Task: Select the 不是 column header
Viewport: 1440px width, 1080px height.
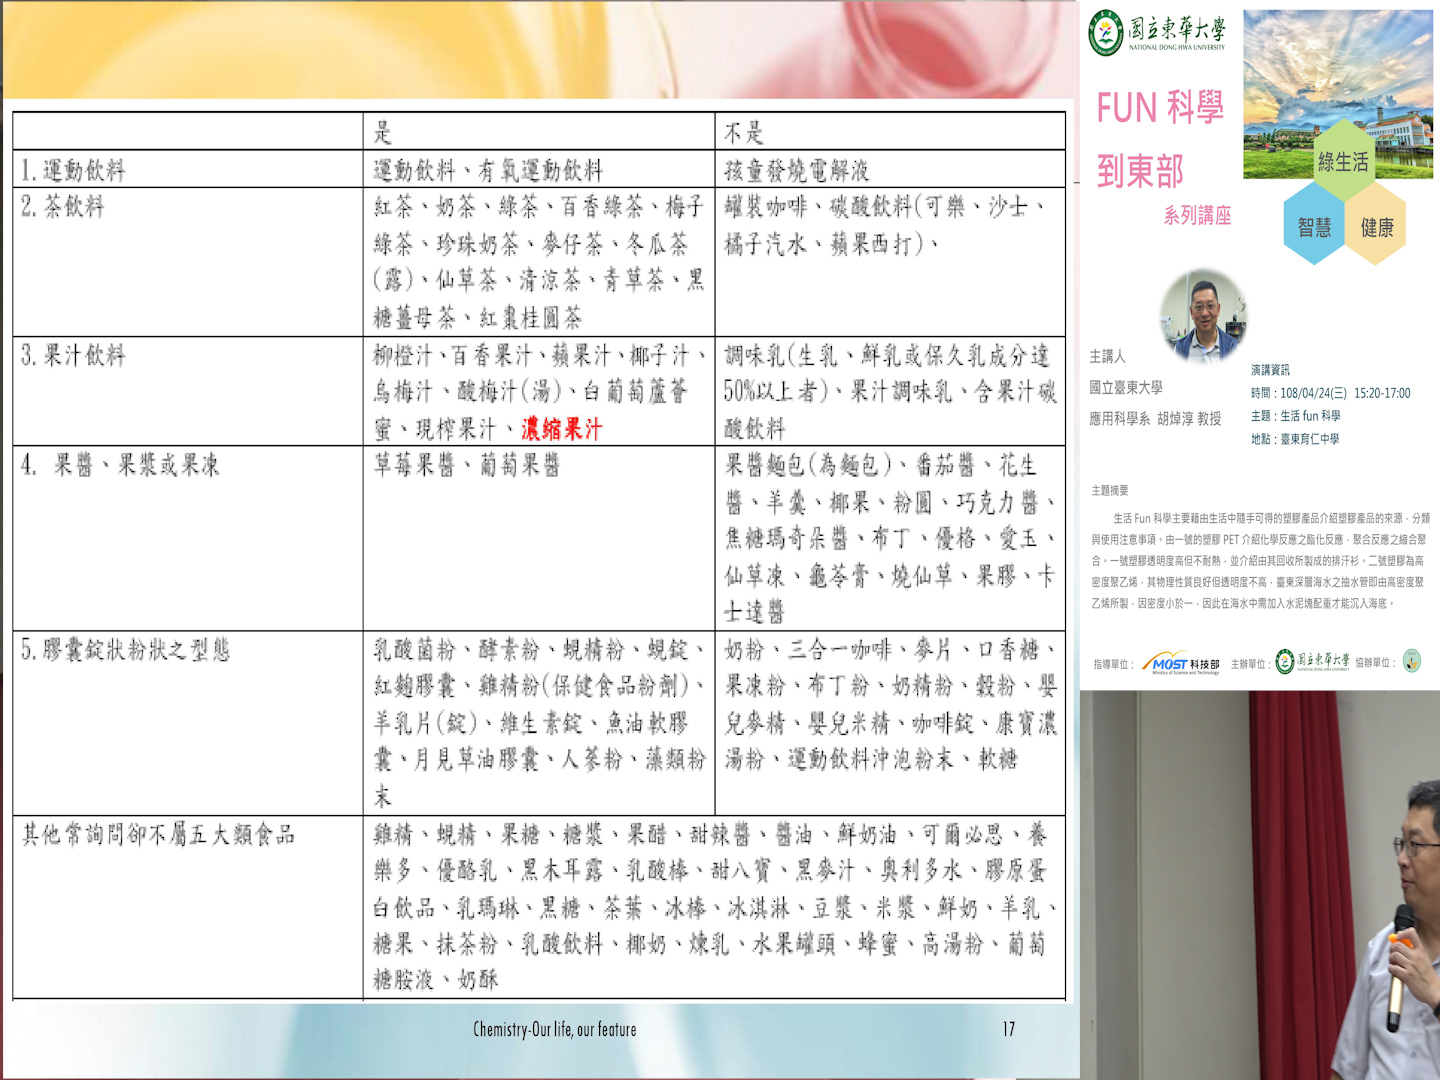Action: pyautogui.click(x=743, y=132)
